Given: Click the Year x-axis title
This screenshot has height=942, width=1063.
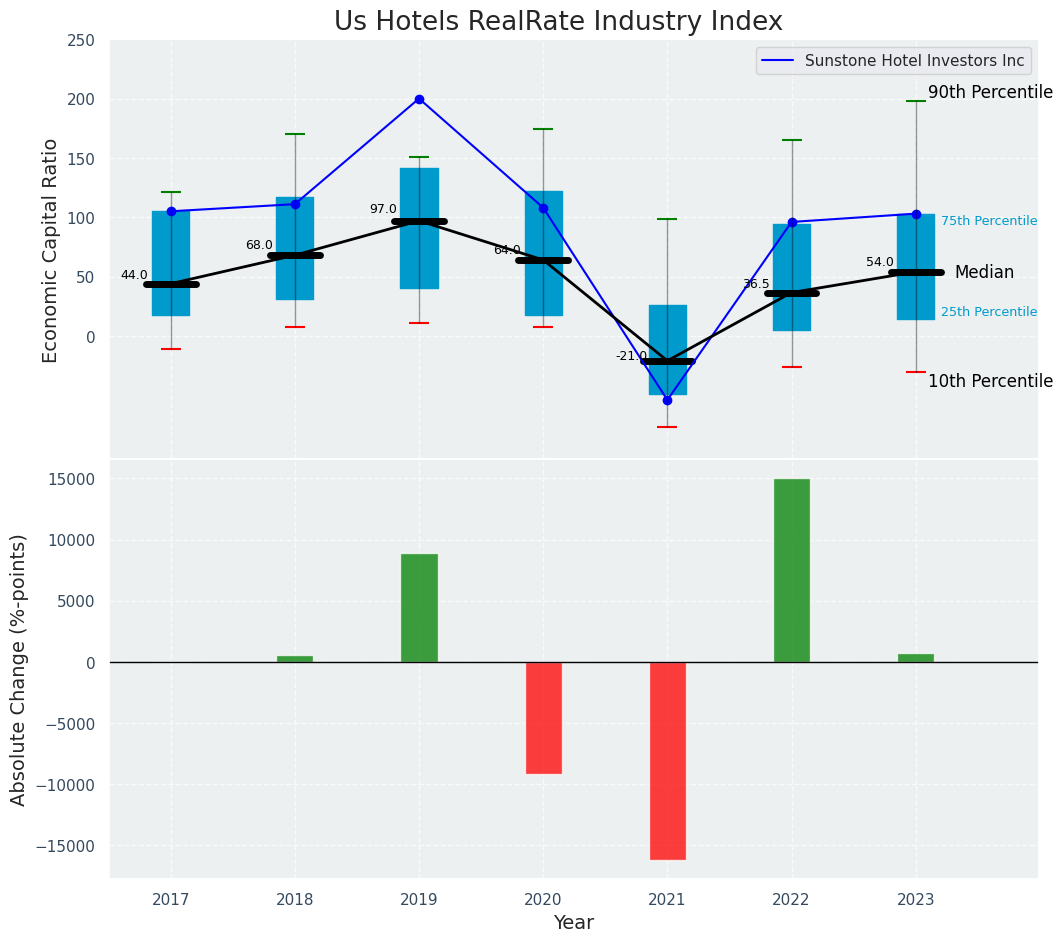Looking at the screenshot, I should click(x=573, y=923).
